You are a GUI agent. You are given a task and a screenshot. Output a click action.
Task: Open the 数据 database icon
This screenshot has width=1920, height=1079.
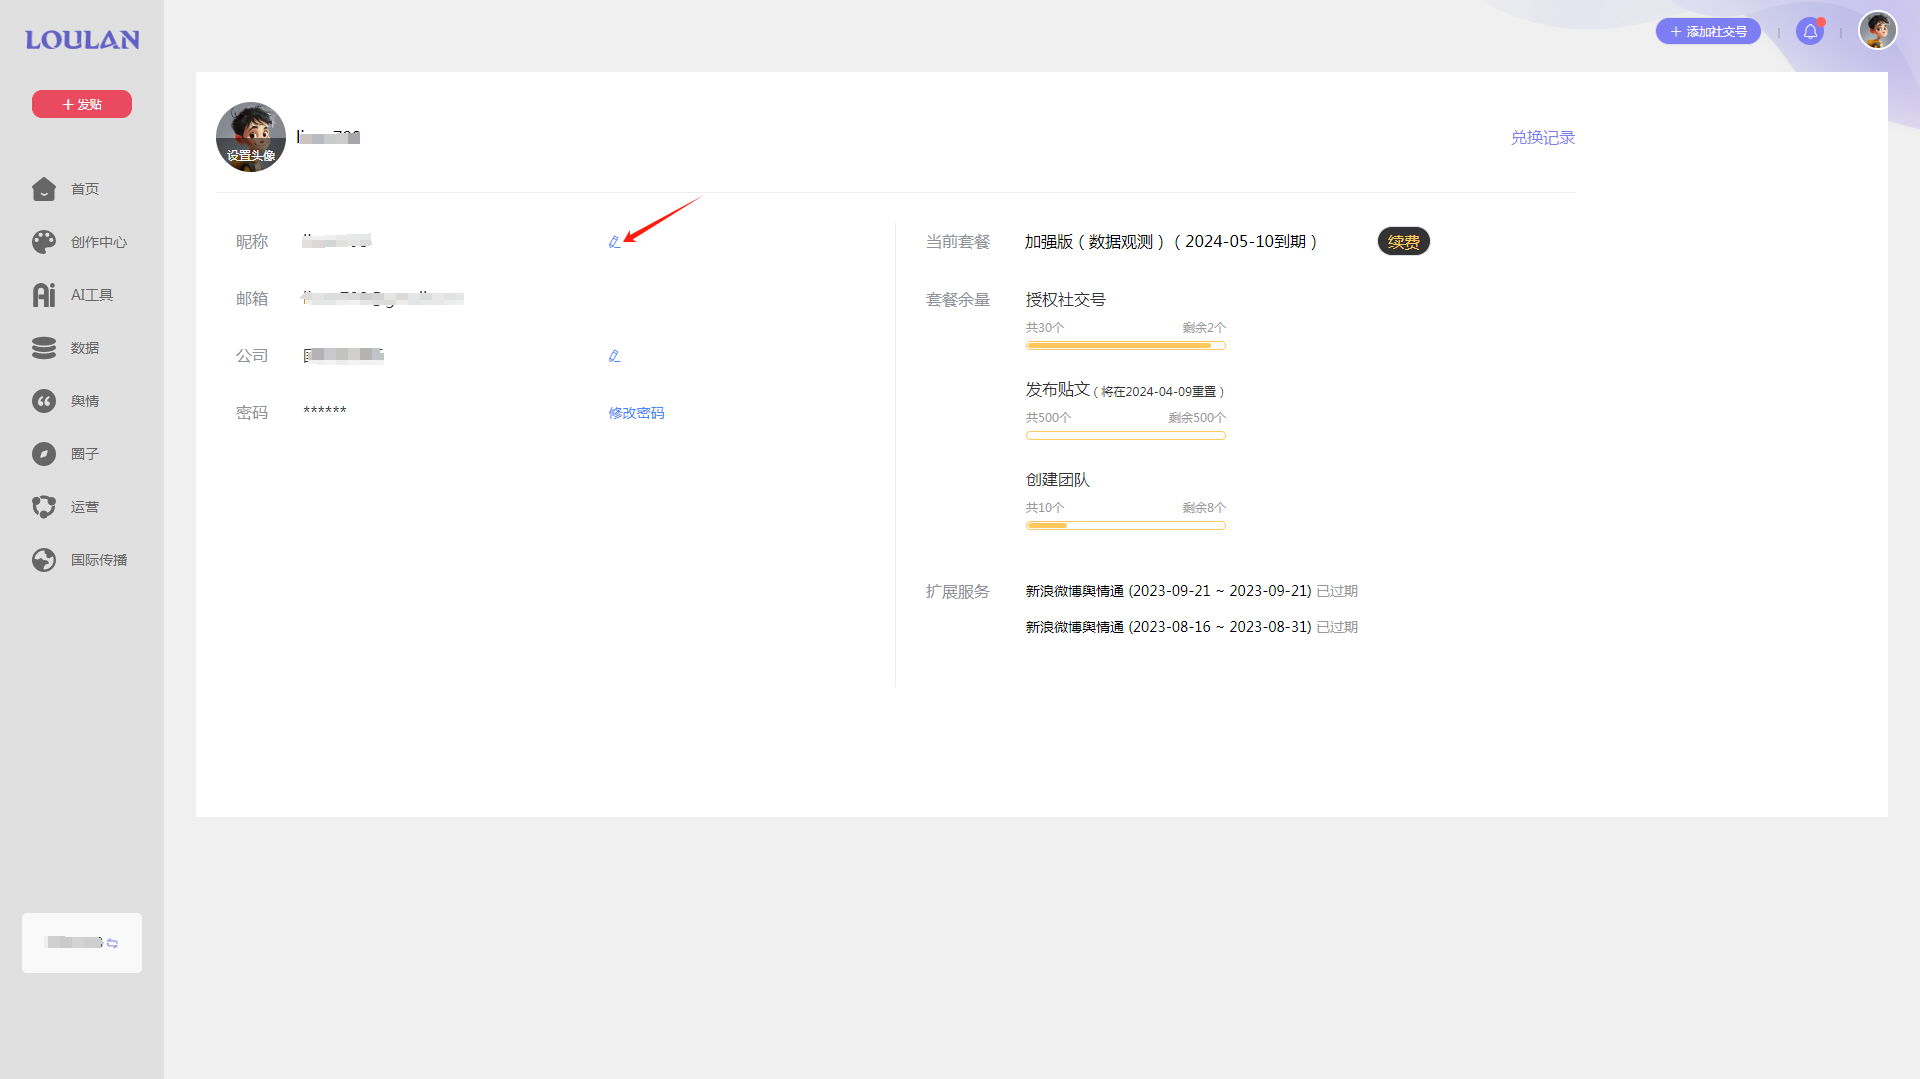point(44,348)
